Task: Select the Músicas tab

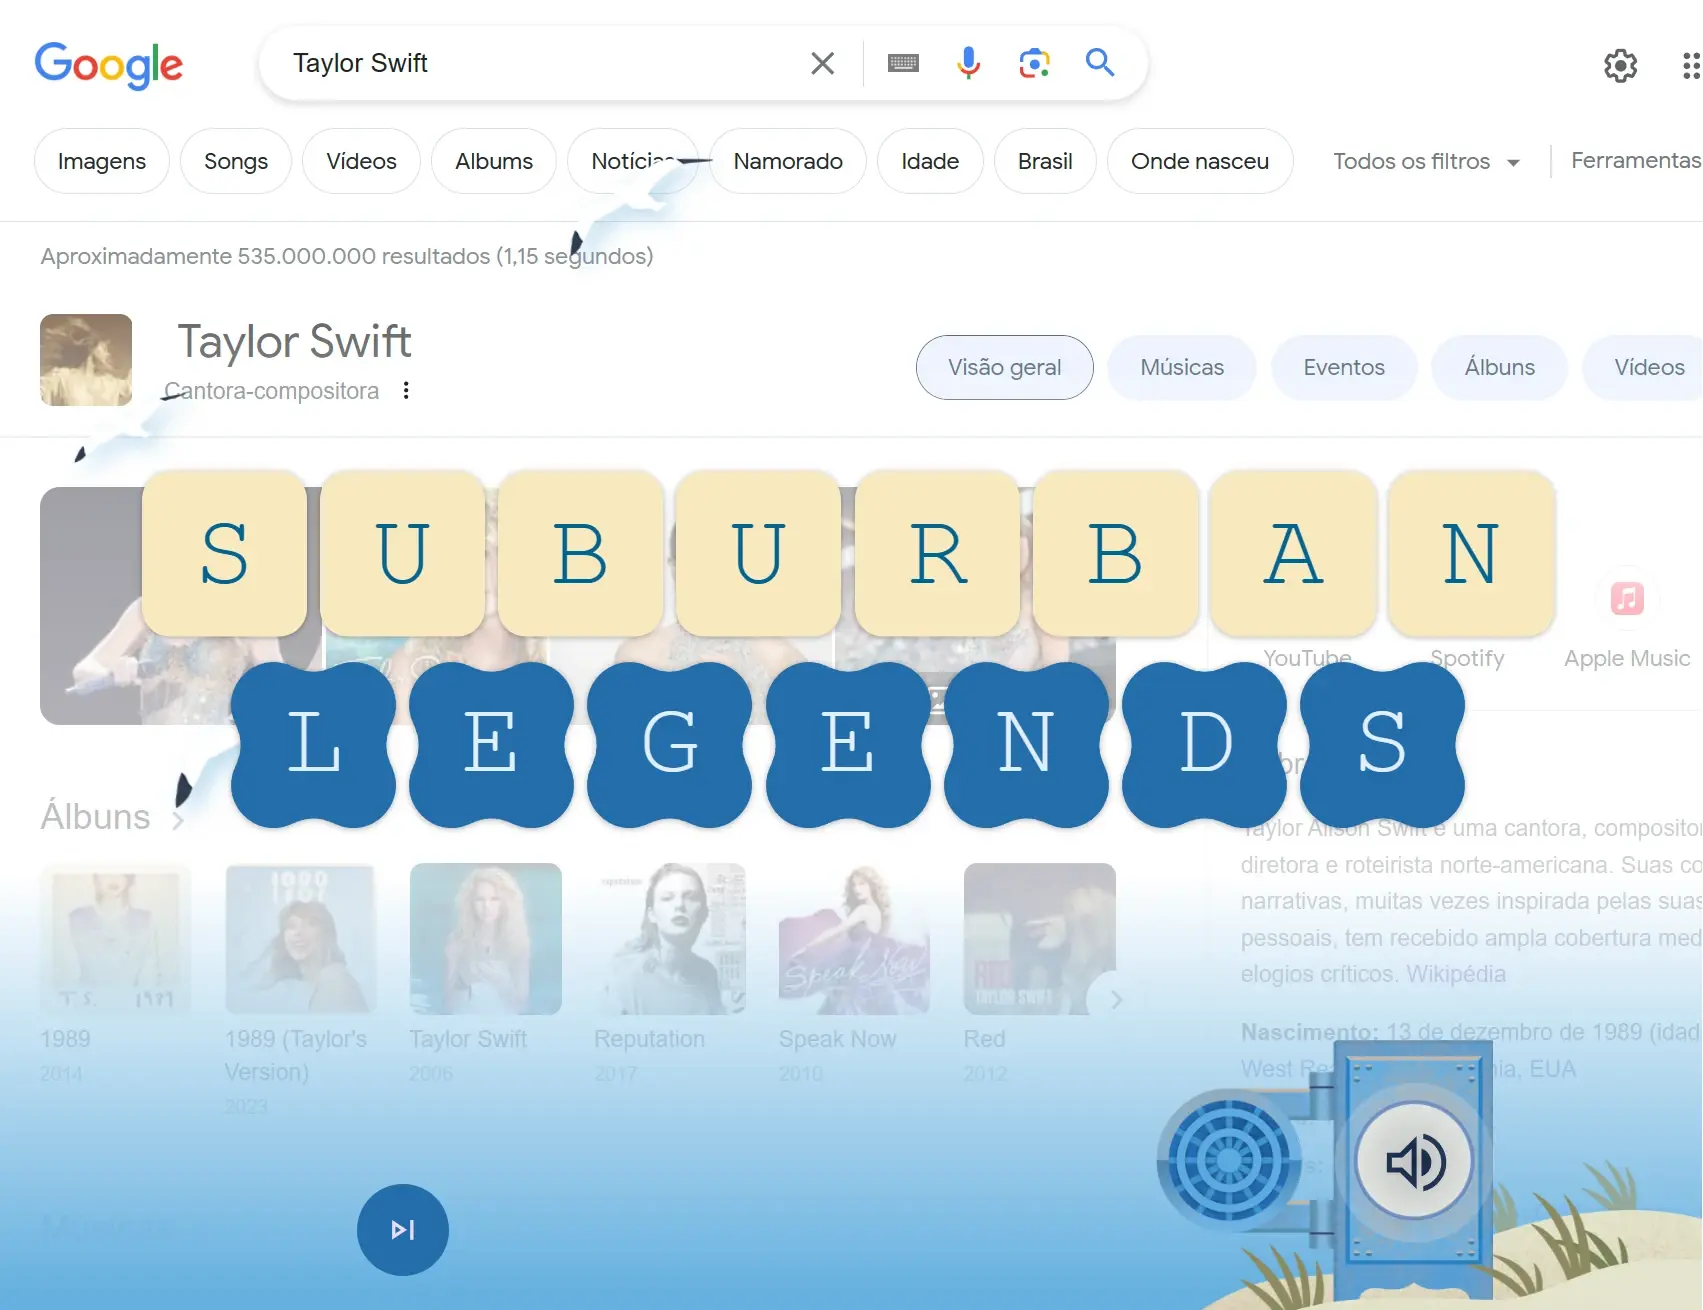Action: (1182, 367)
